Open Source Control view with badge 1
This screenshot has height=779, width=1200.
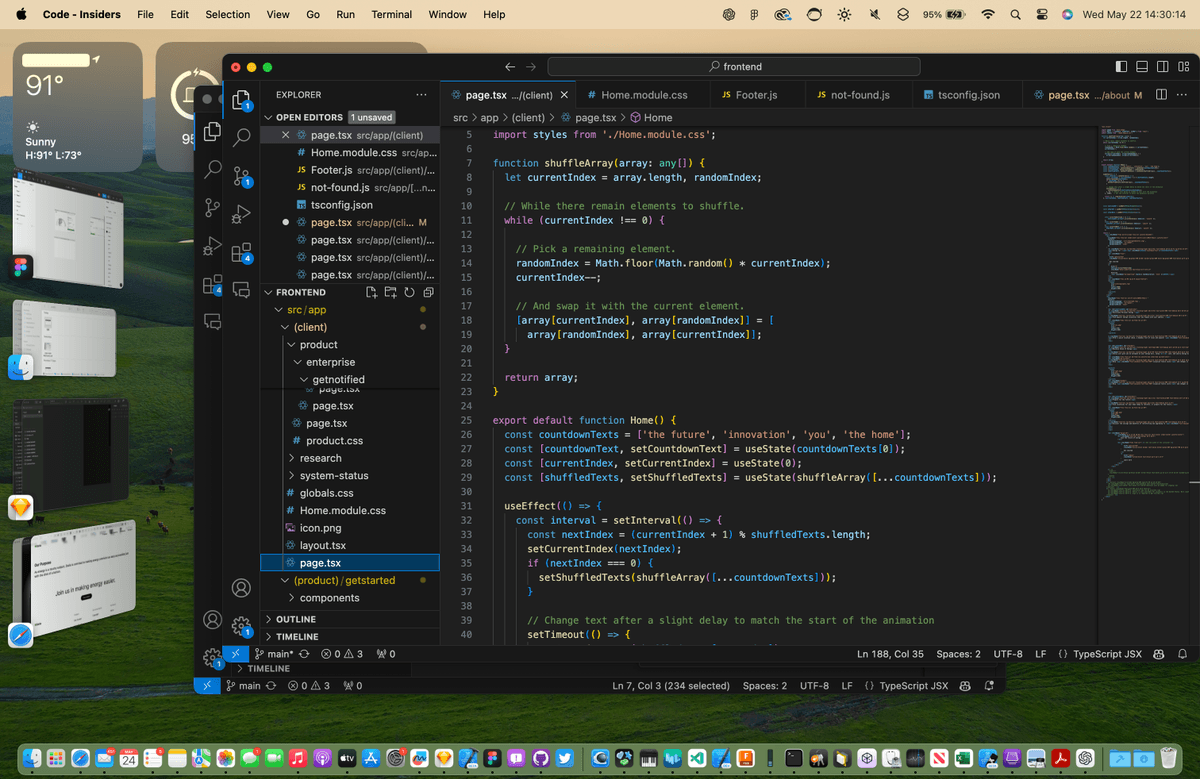[241, 176]
